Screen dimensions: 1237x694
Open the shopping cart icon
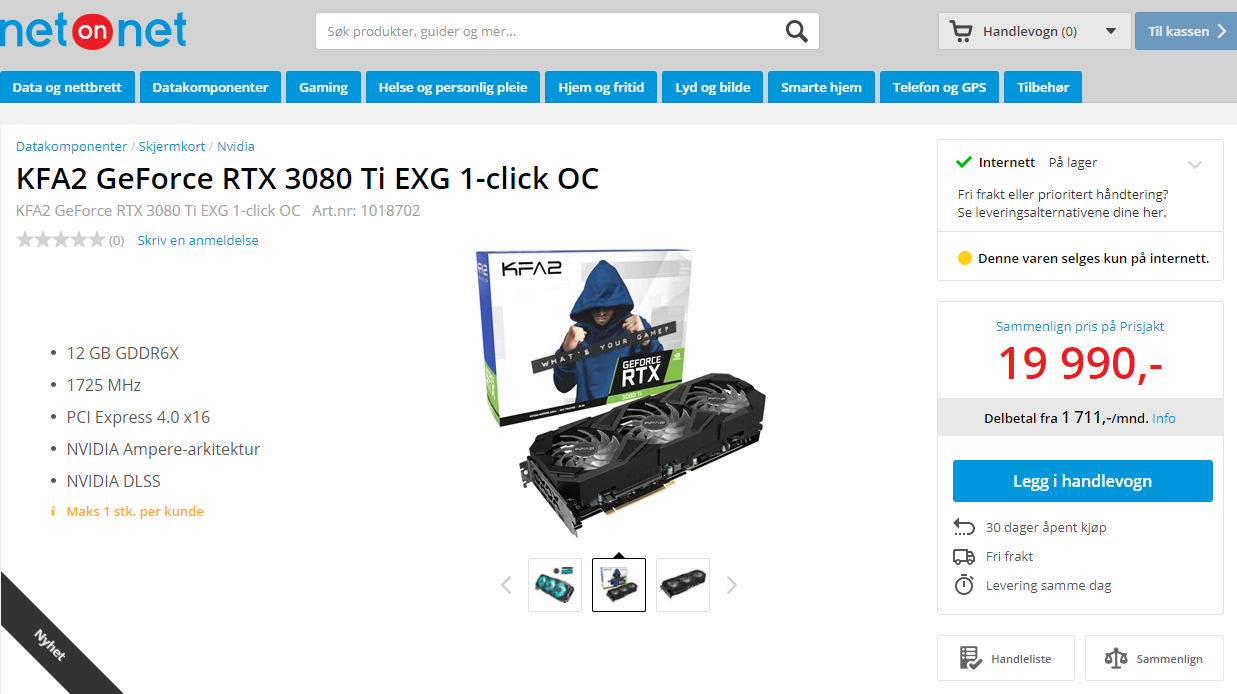tap(961, 31)
